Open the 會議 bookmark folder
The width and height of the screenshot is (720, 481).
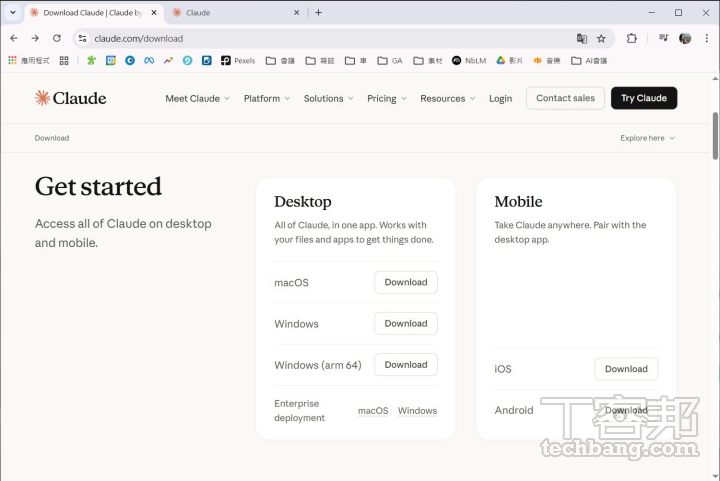(x=281, y=61)
